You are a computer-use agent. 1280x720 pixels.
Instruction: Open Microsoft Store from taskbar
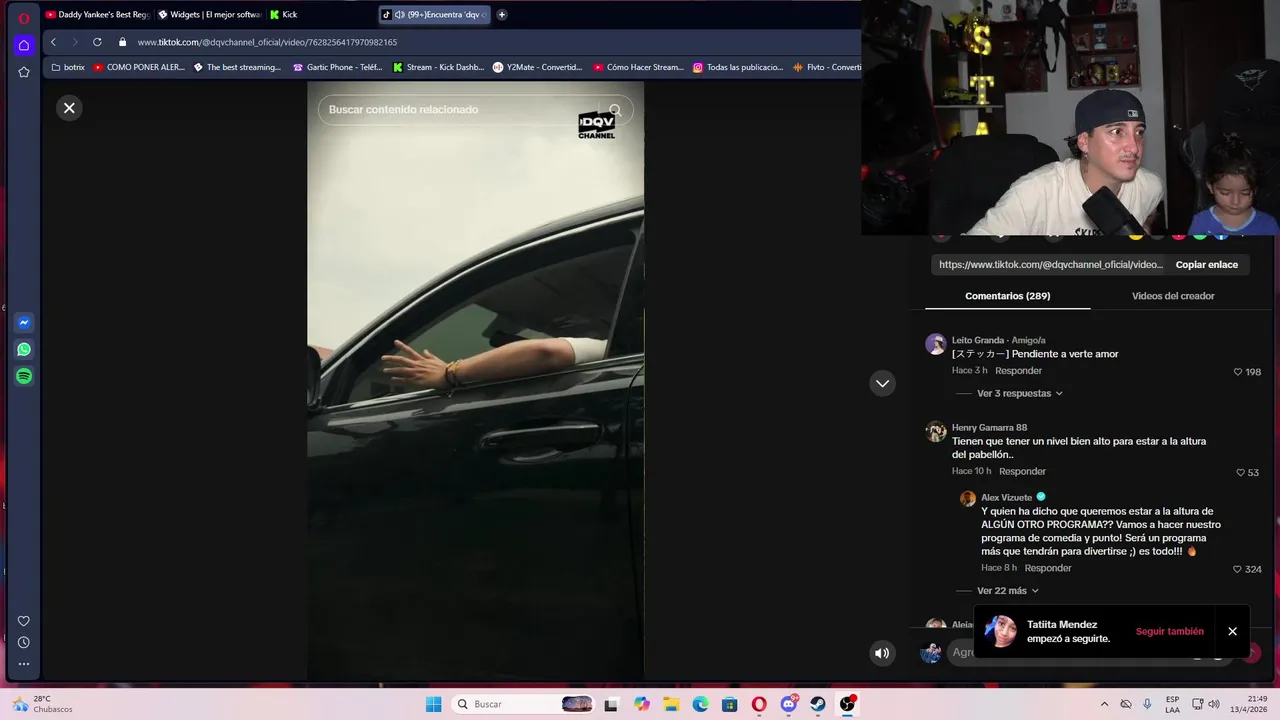coord(729,704)
